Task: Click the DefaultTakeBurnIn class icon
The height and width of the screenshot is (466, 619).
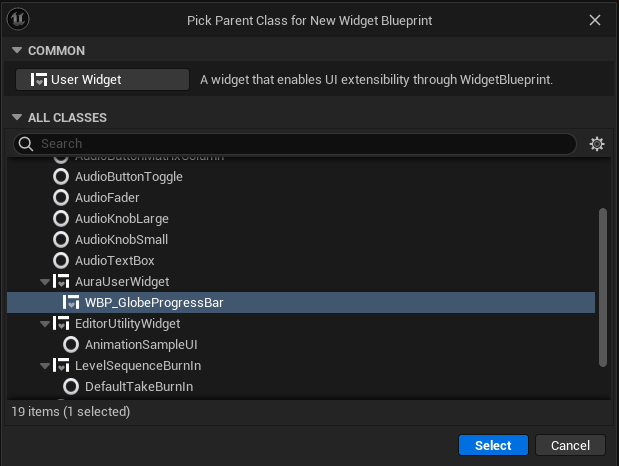Action: click(71, 386)
